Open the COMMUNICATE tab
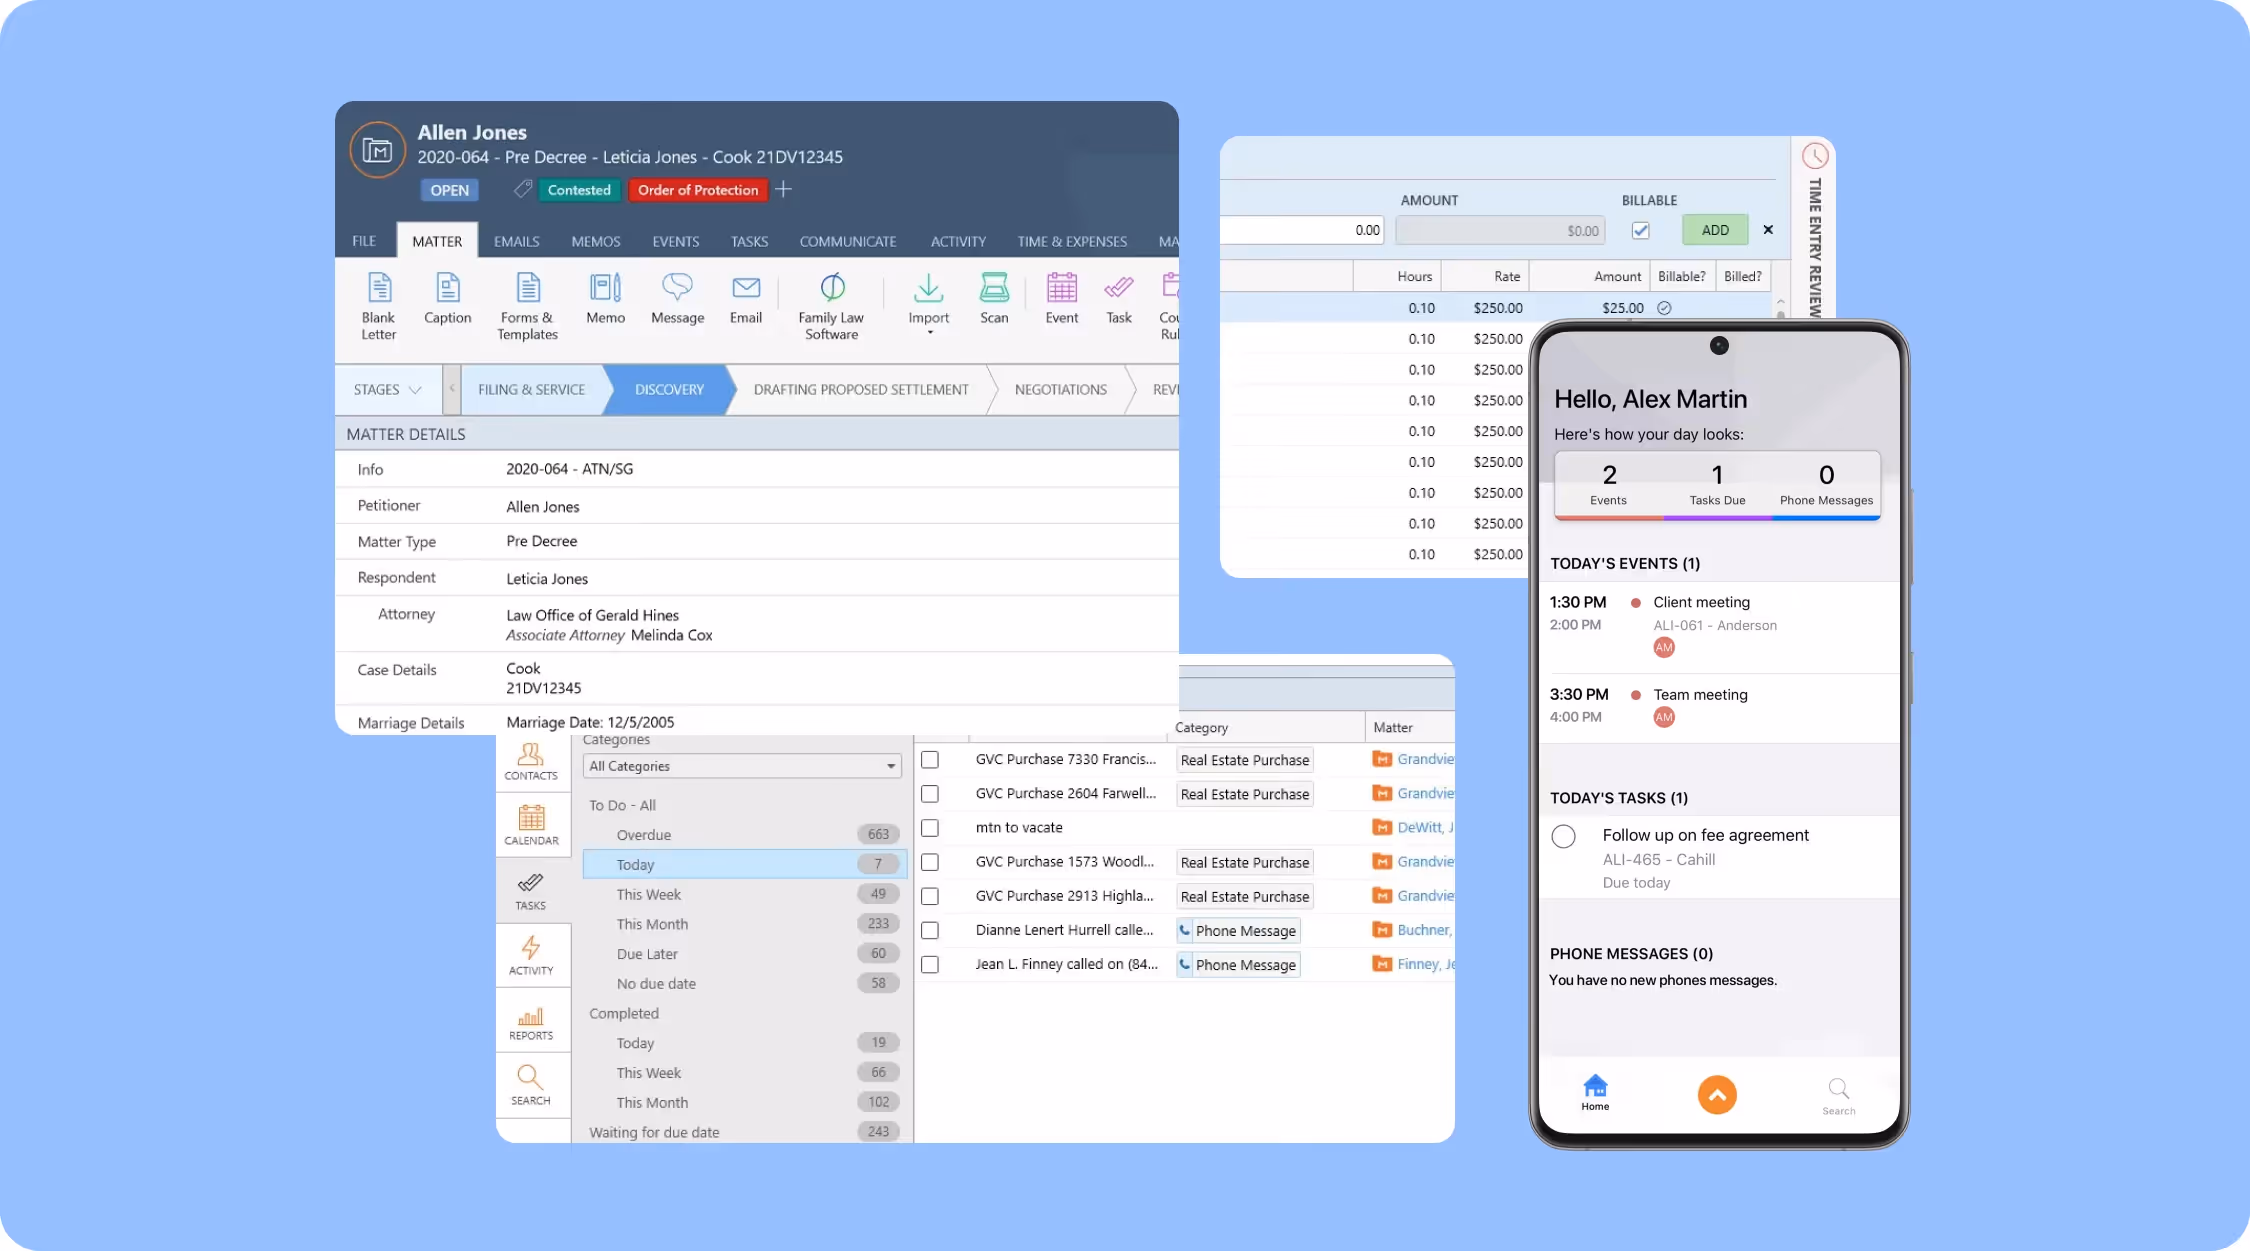The height and width of the screenshot is (1251, 2250). pos(847,241)
